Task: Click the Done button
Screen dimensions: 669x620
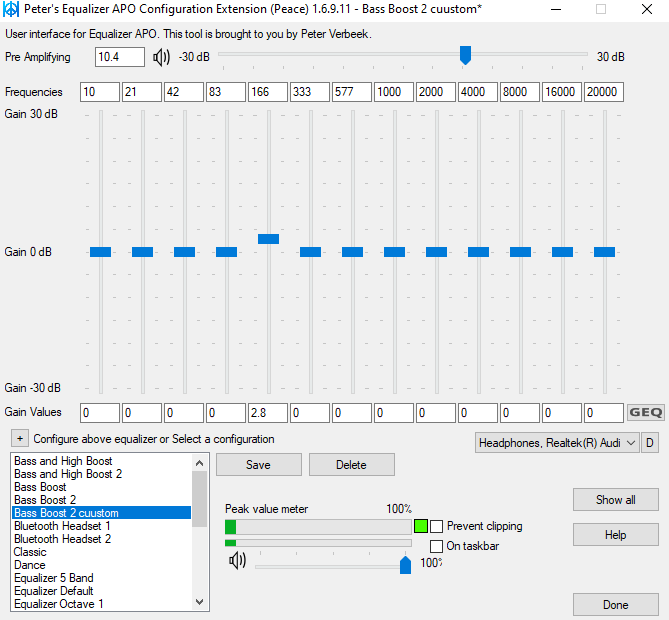Action: coord(616,605)
